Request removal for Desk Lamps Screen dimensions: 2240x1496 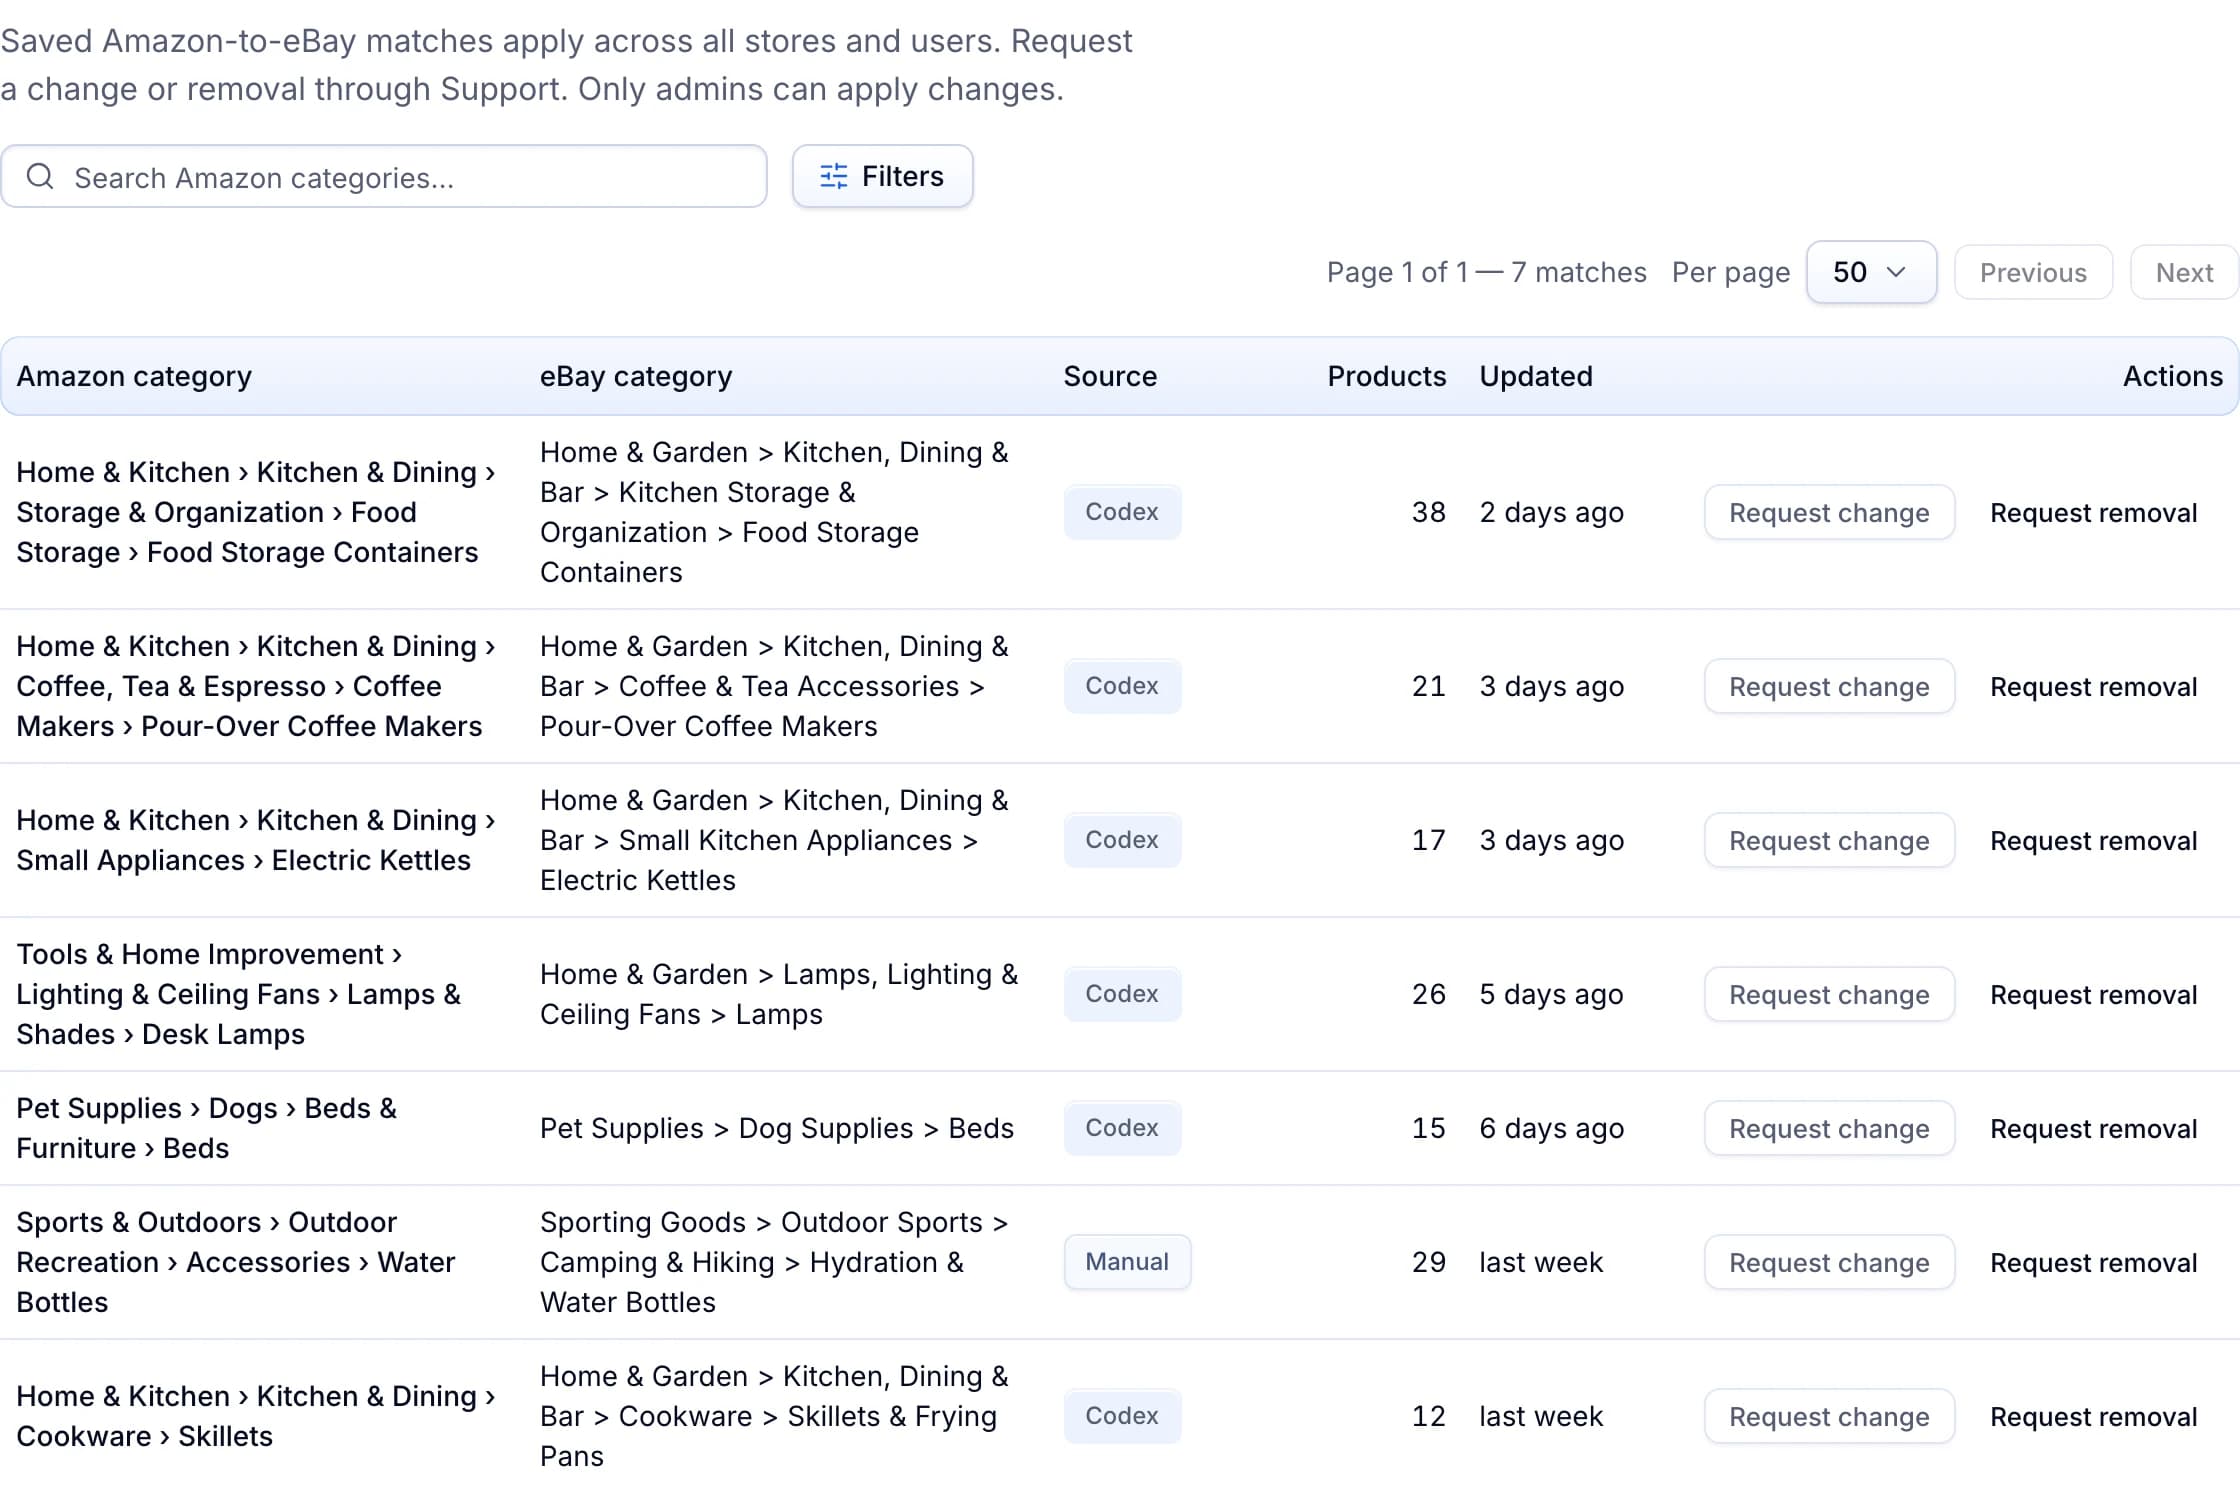click(x=2093, y=994)
